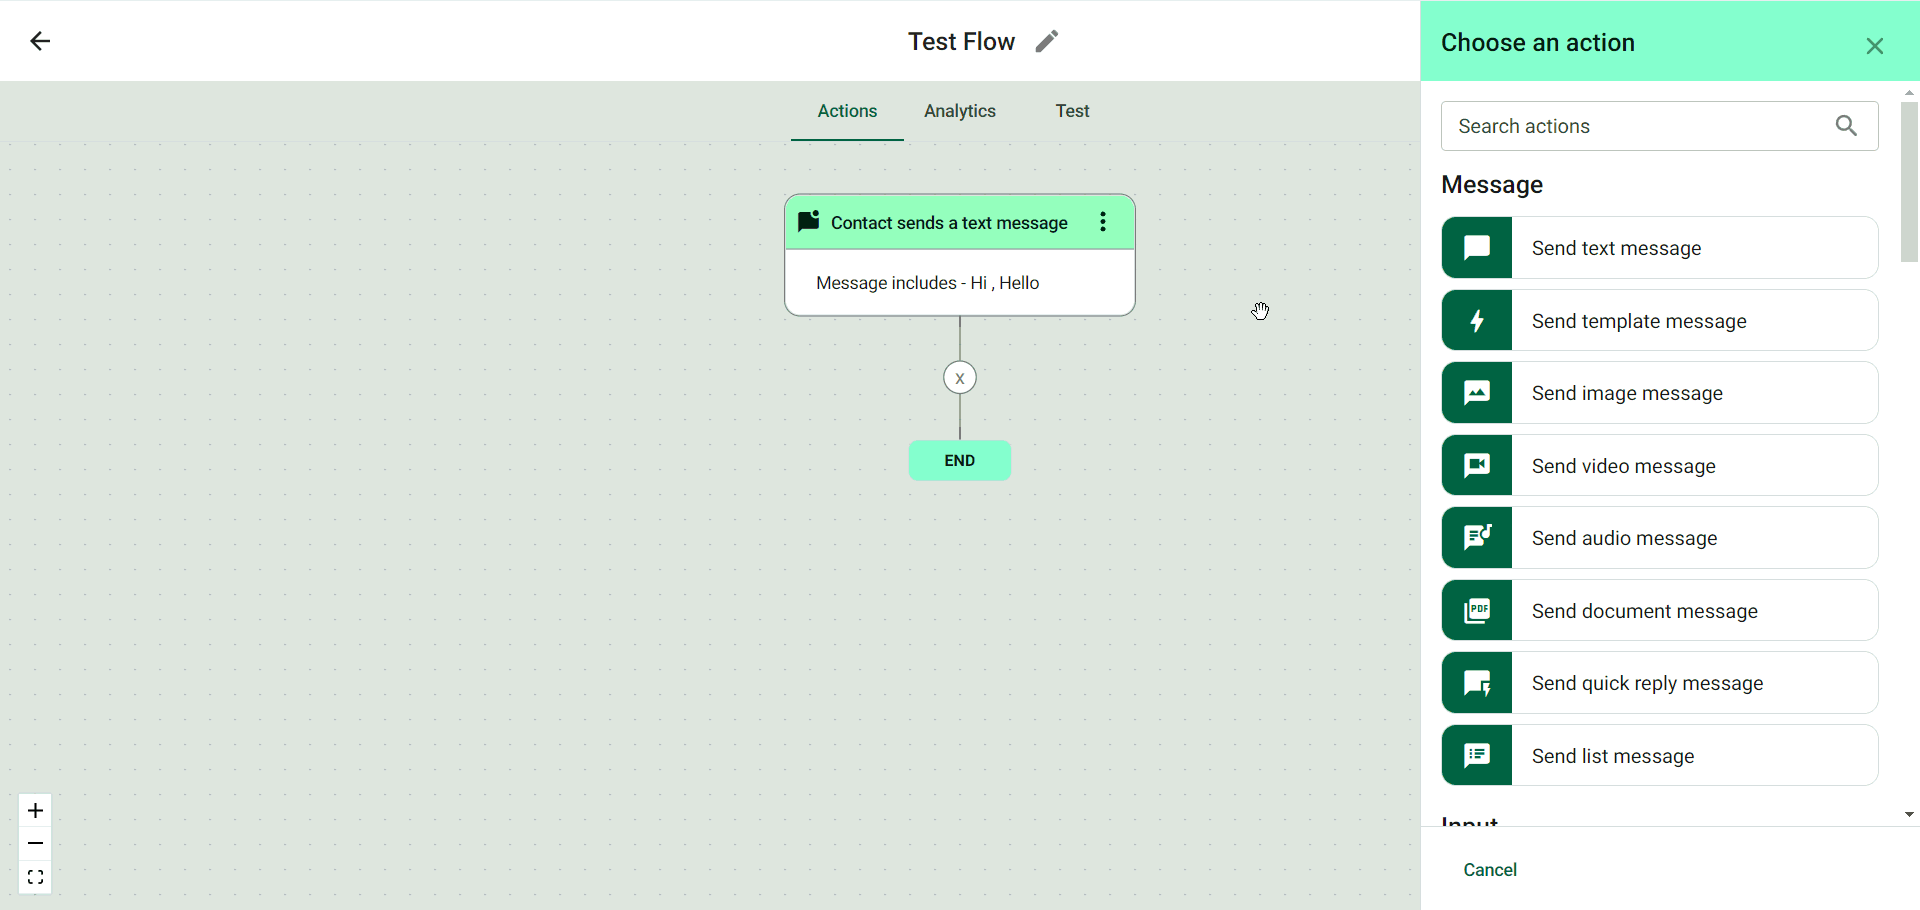Open the Test tab

pos(1072,111)
